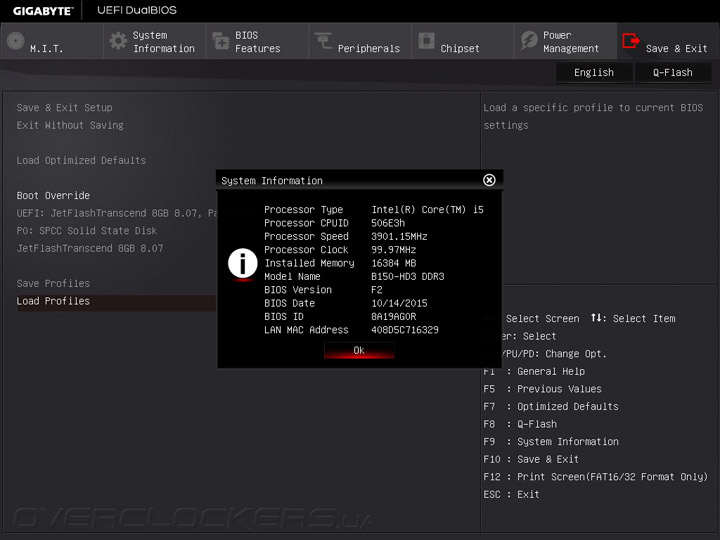Open Load Profiles option
This screenshot has width=720, height=540.
click(x=116, y=301)
